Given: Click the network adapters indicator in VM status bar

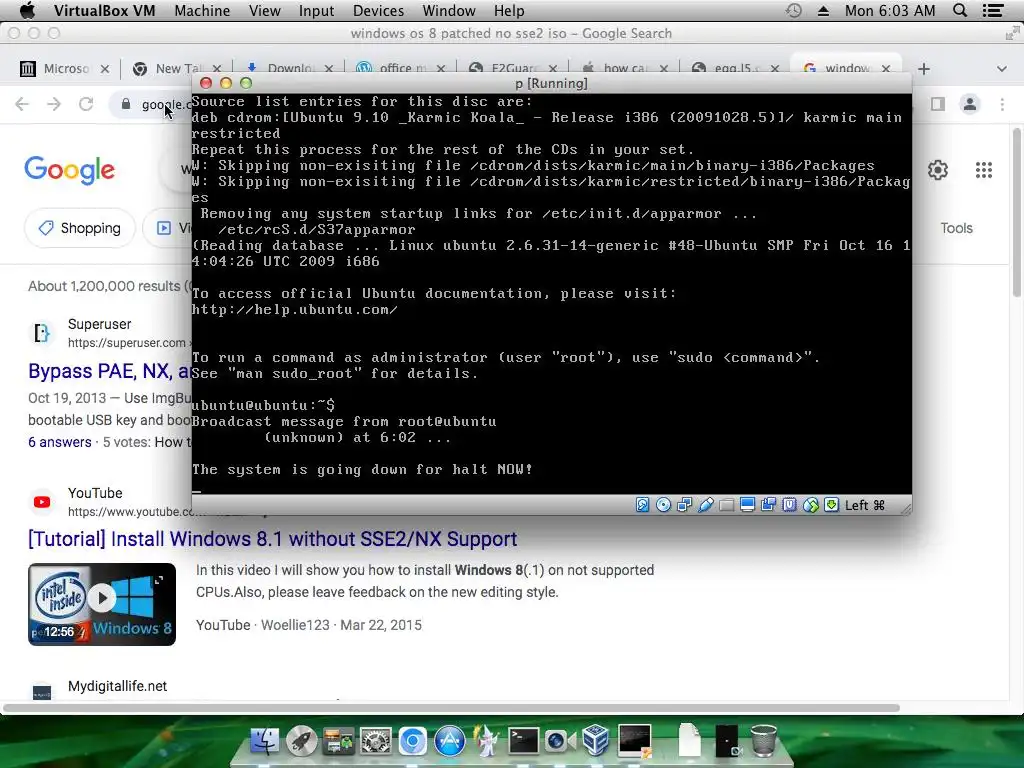Looking at the screenshot, I should (x=684, y=505).
